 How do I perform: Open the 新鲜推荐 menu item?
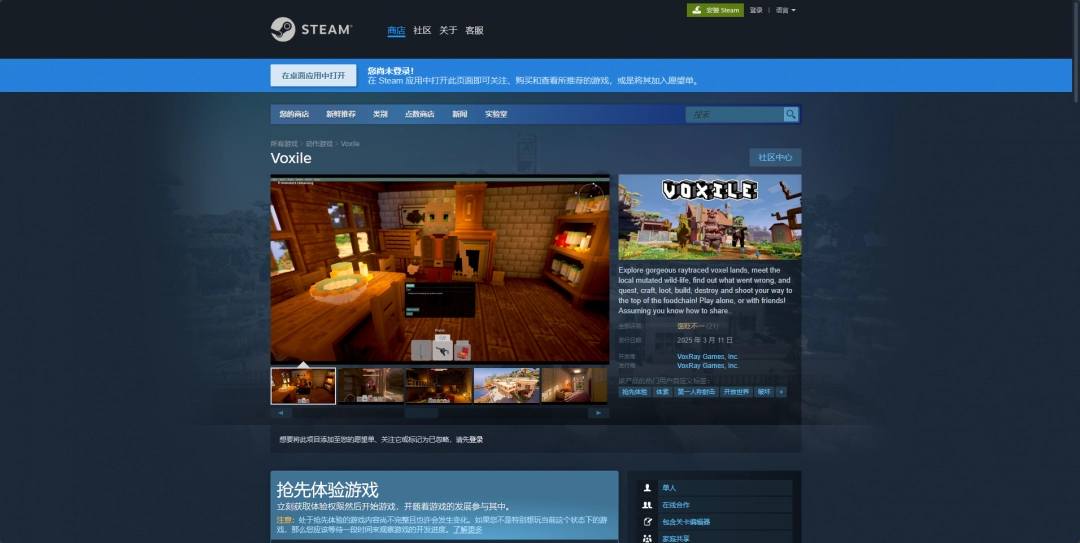pos(340,115)
